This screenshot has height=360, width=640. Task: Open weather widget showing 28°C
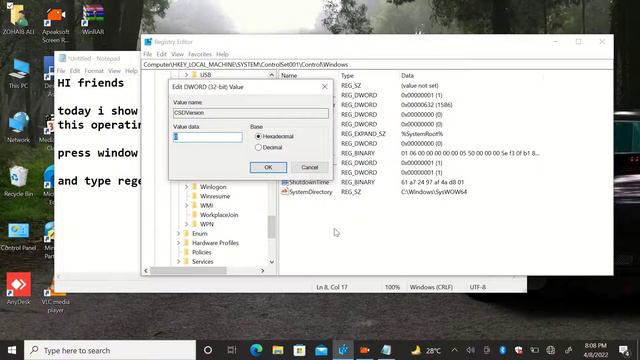pos(426,350)
